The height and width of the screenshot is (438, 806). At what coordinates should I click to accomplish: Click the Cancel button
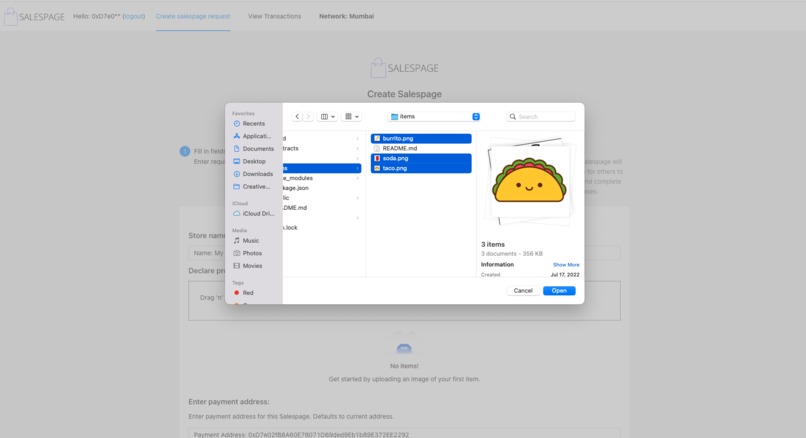(523, 291)
